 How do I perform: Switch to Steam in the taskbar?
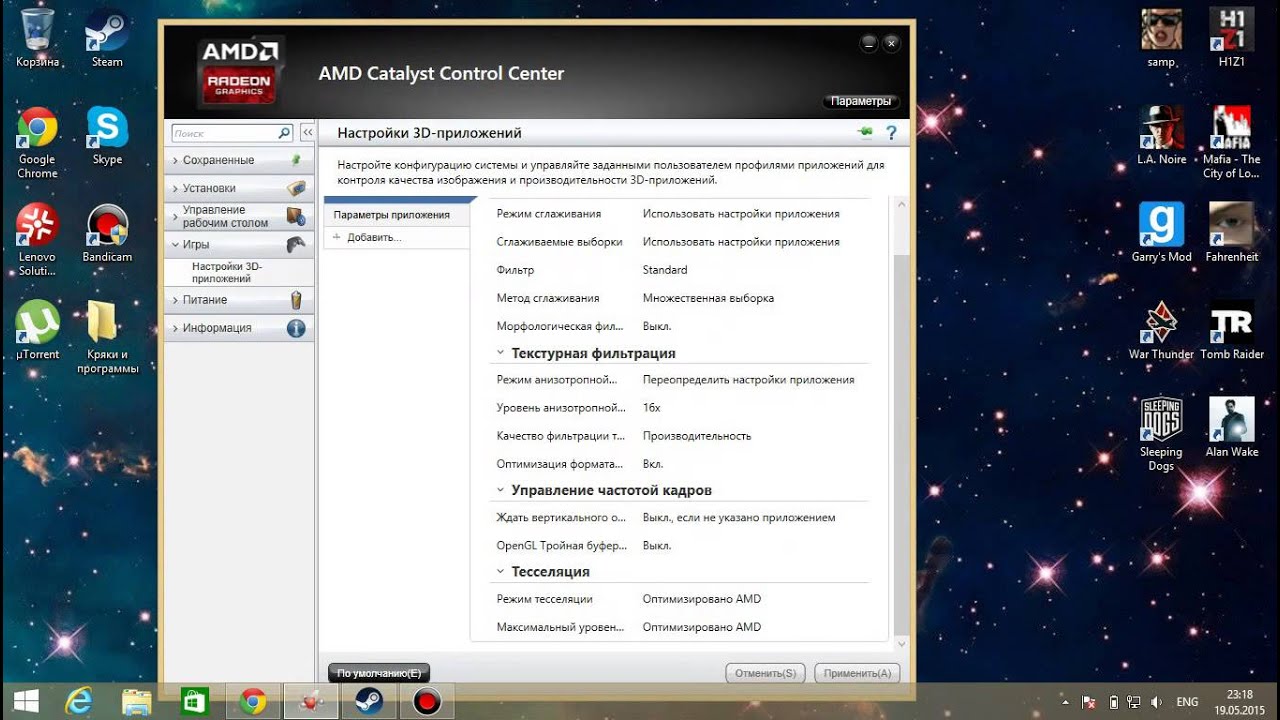click(369, 702)
